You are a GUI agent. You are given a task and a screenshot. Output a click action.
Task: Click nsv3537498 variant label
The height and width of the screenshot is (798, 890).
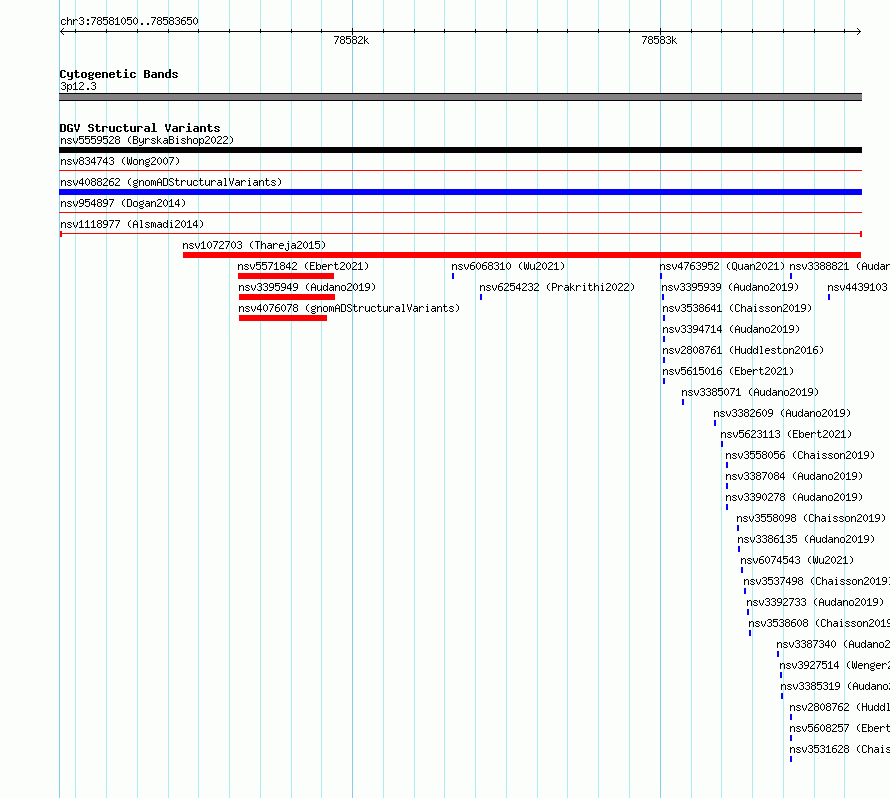[x=817, y=581]
